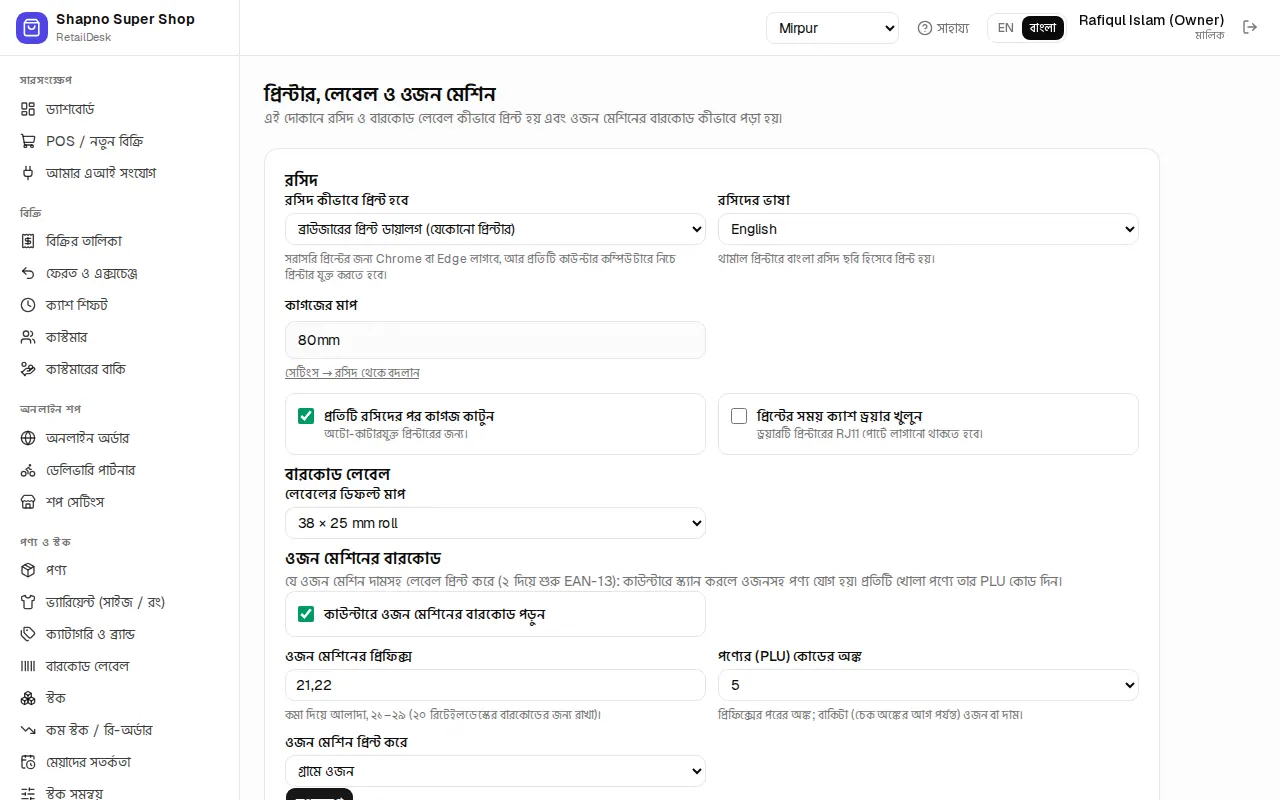This screenshot has height=800, width=1280.
Task: Open the রসিদের ভাষা English dropdown
Action: click(x=928, y=229)
